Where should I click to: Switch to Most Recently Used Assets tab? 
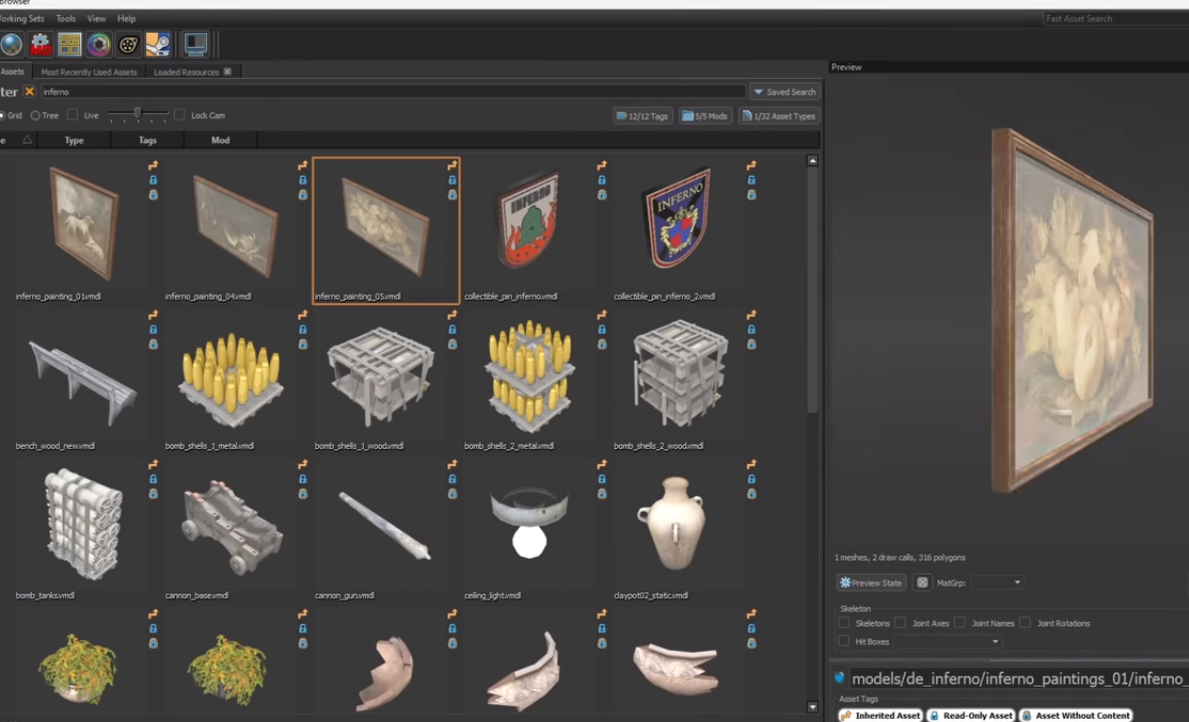89,72
